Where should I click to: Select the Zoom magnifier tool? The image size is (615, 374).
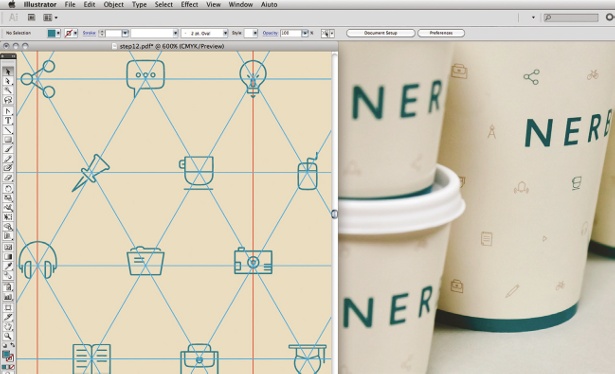(8, 336)
